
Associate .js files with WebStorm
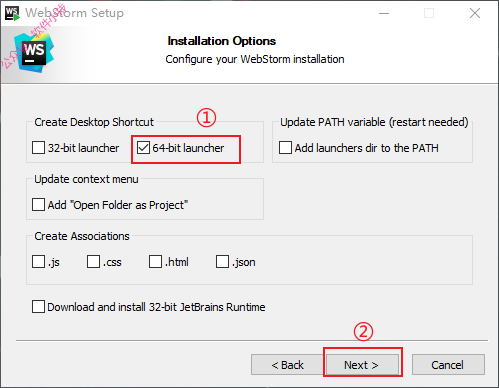pyautogui.click(x=38, y=262)
